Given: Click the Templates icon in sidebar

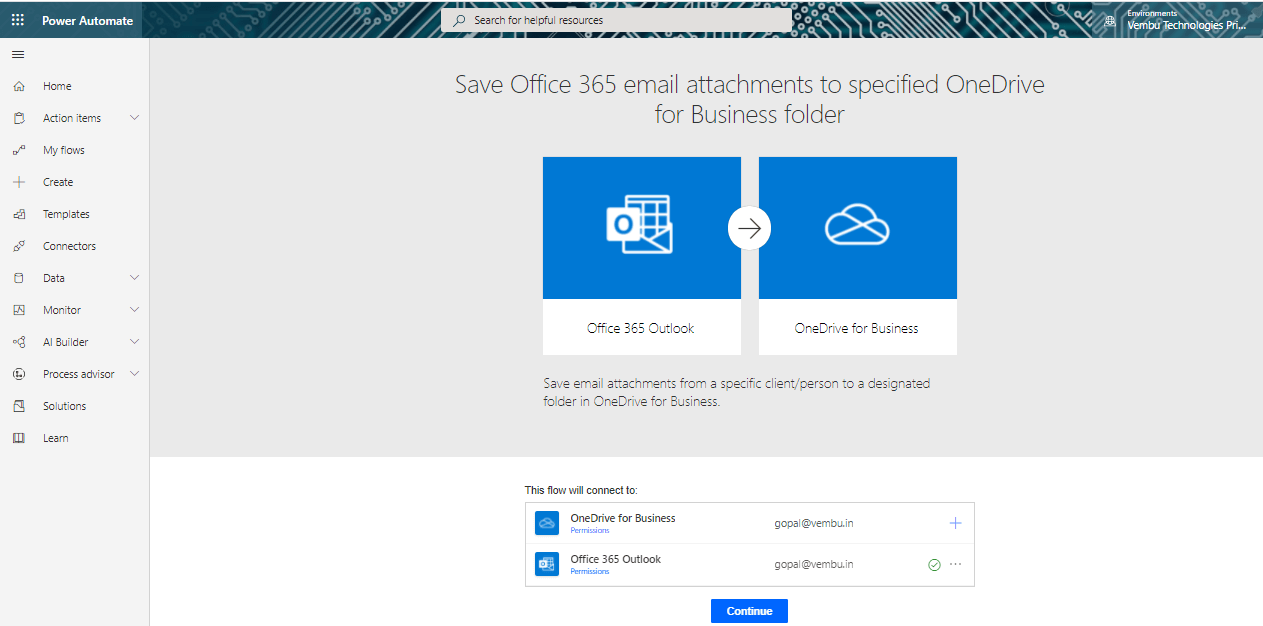Looking at the screenshot, I should (19, 214).
